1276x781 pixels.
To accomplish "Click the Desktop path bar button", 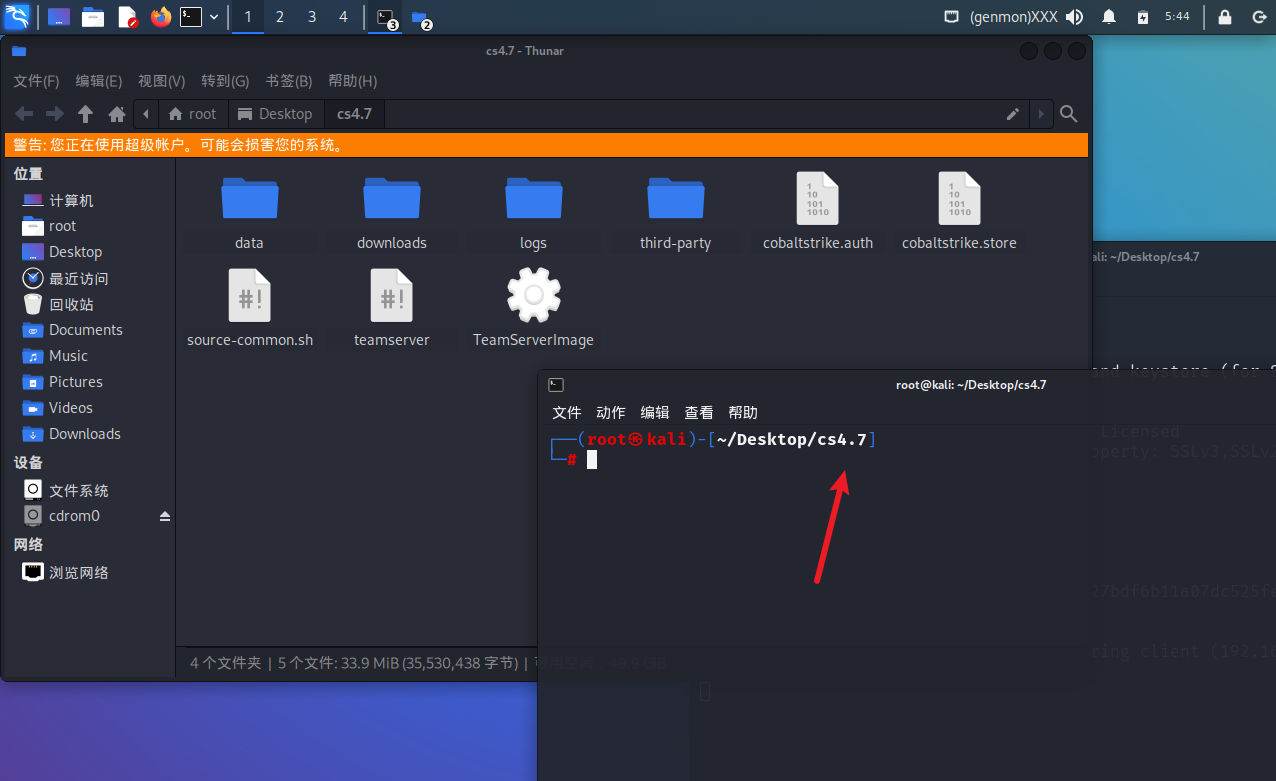I will (x=275, y=114).
